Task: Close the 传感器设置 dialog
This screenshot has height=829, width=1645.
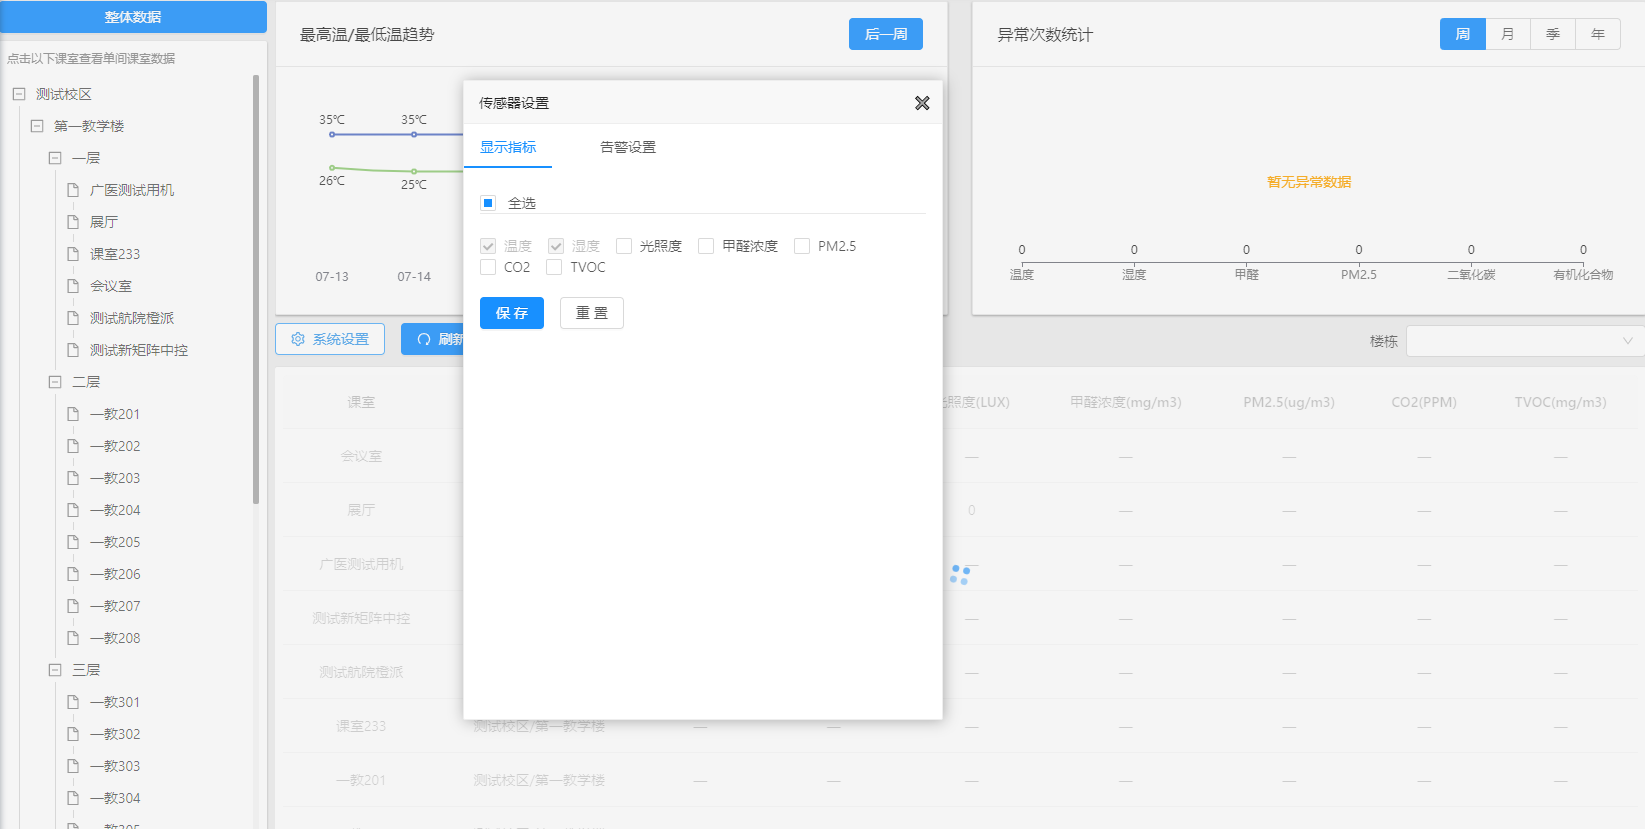Action: (x=922, y=103)
